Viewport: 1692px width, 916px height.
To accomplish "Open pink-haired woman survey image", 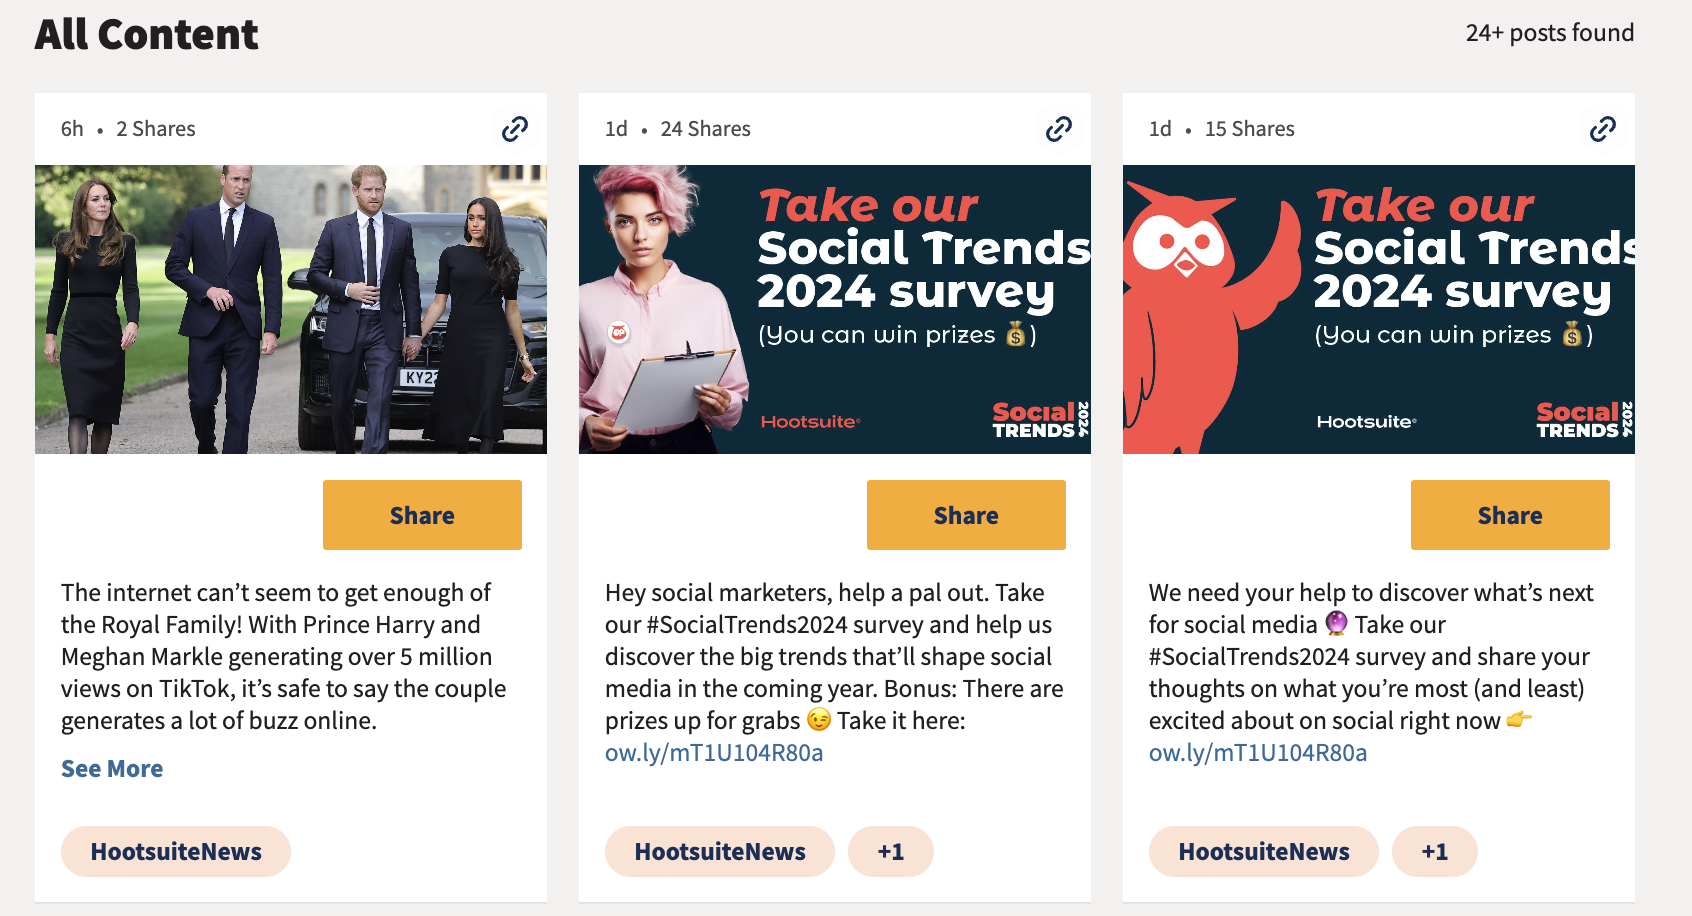I will coord(835,309).
